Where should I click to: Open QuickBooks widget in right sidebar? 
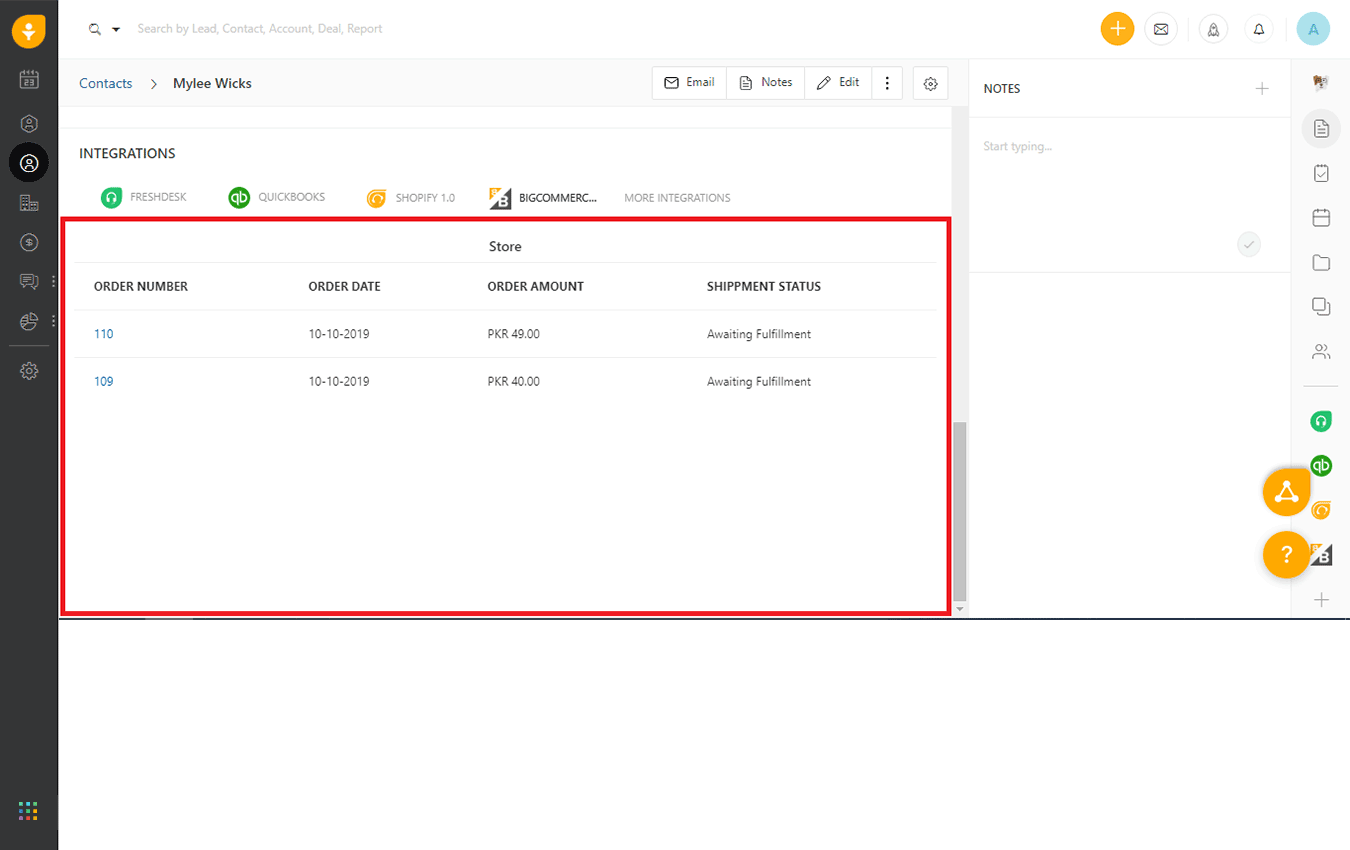tap(1321, 465)
